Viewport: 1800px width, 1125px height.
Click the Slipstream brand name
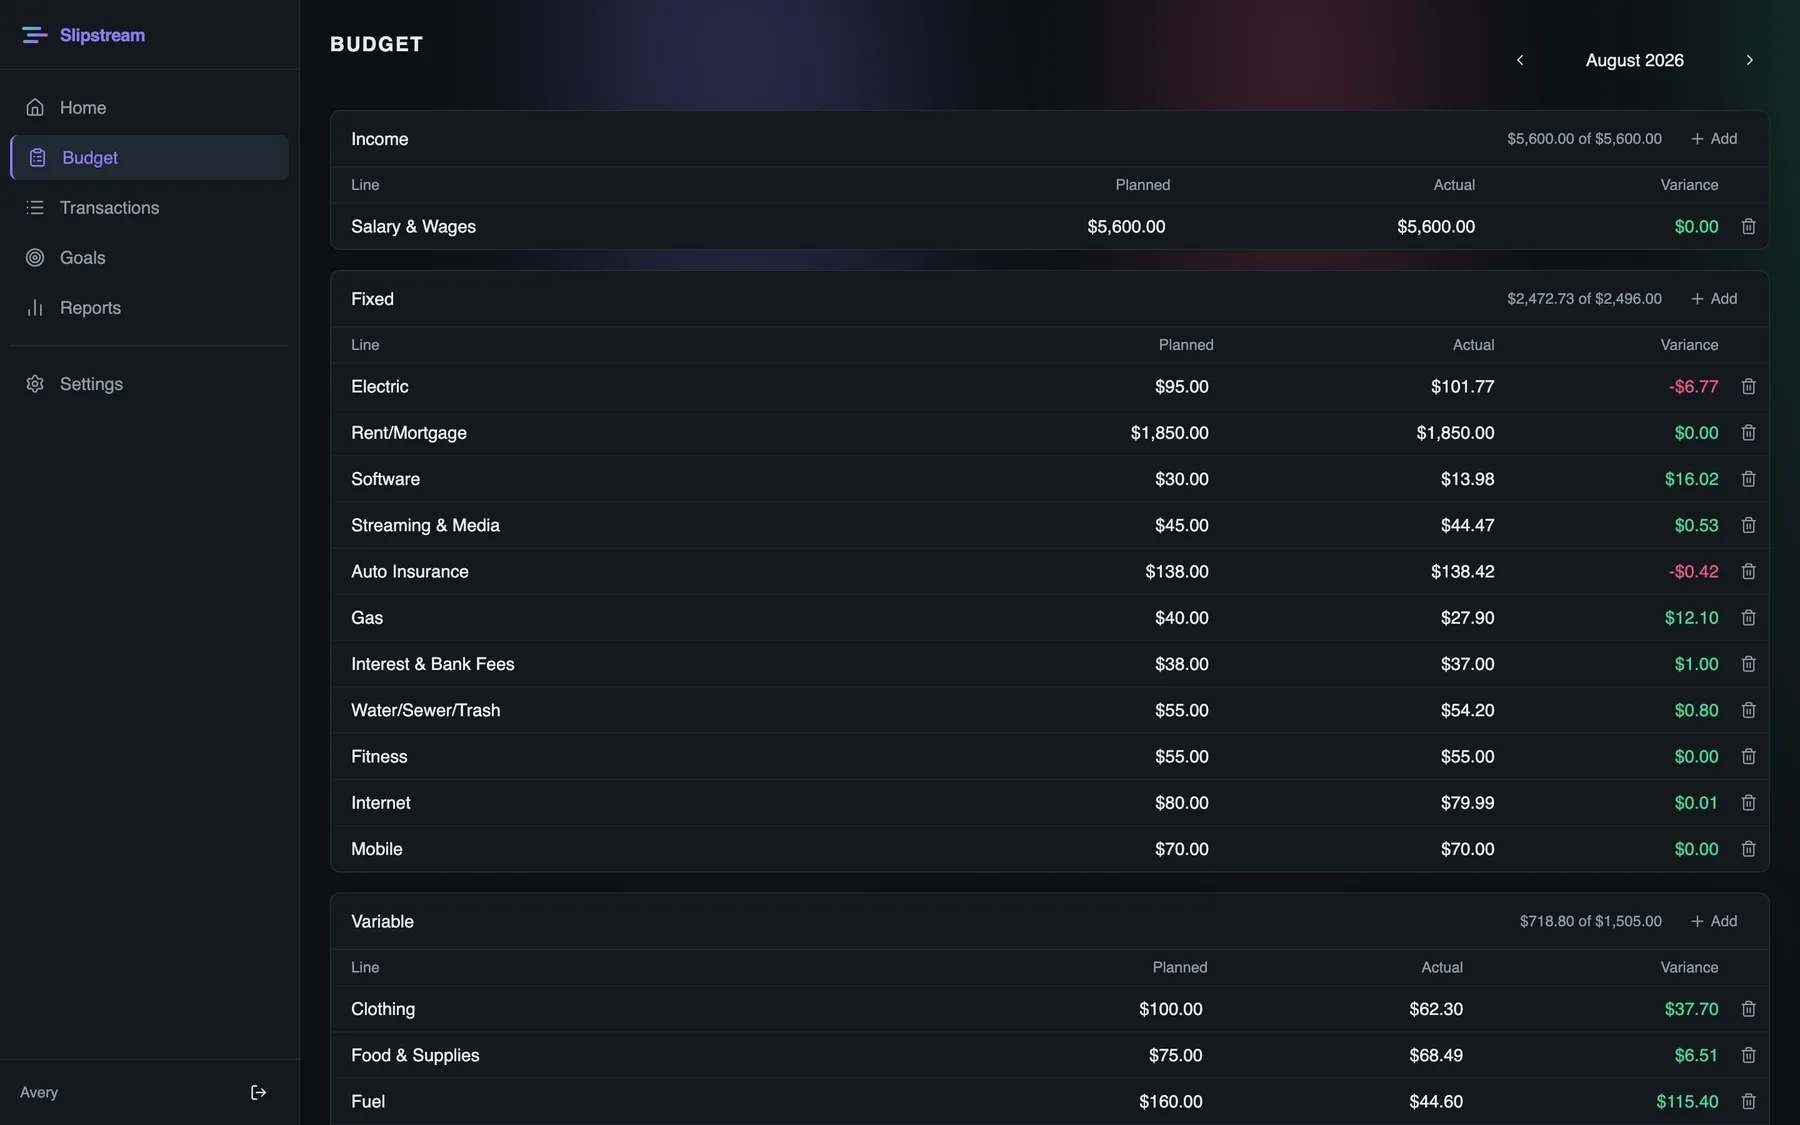102,35
